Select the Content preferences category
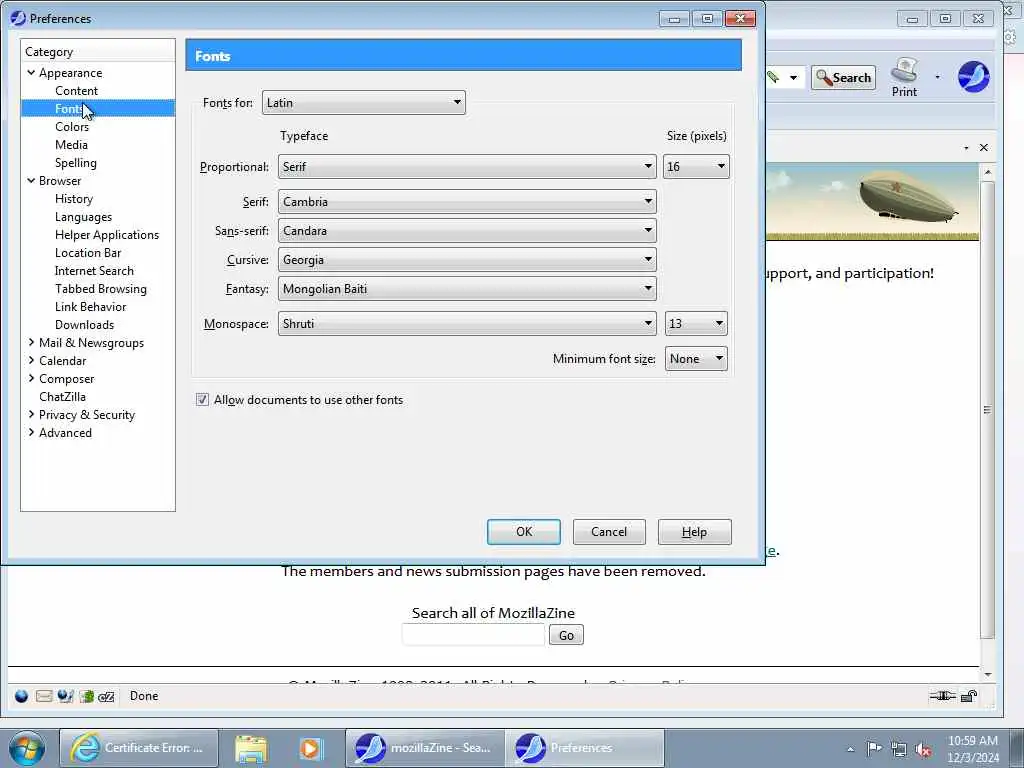 (76, 91)
